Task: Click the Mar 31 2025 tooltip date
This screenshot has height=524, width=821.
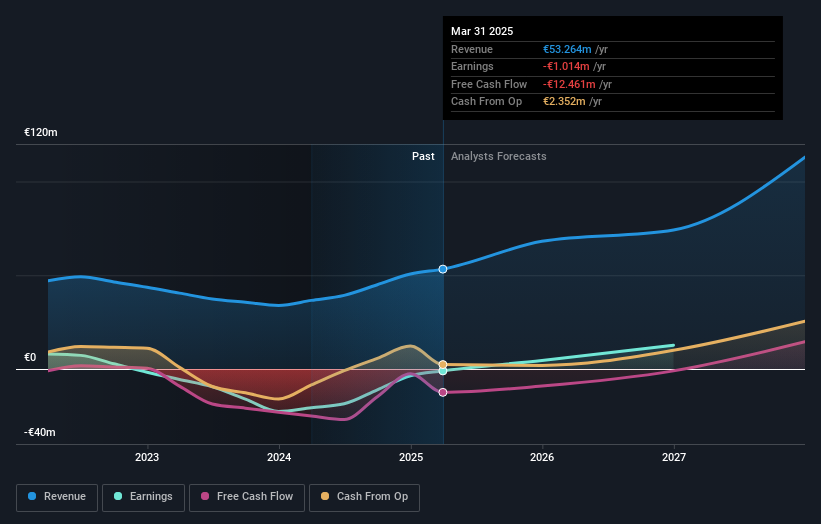Action: (482, 31)
